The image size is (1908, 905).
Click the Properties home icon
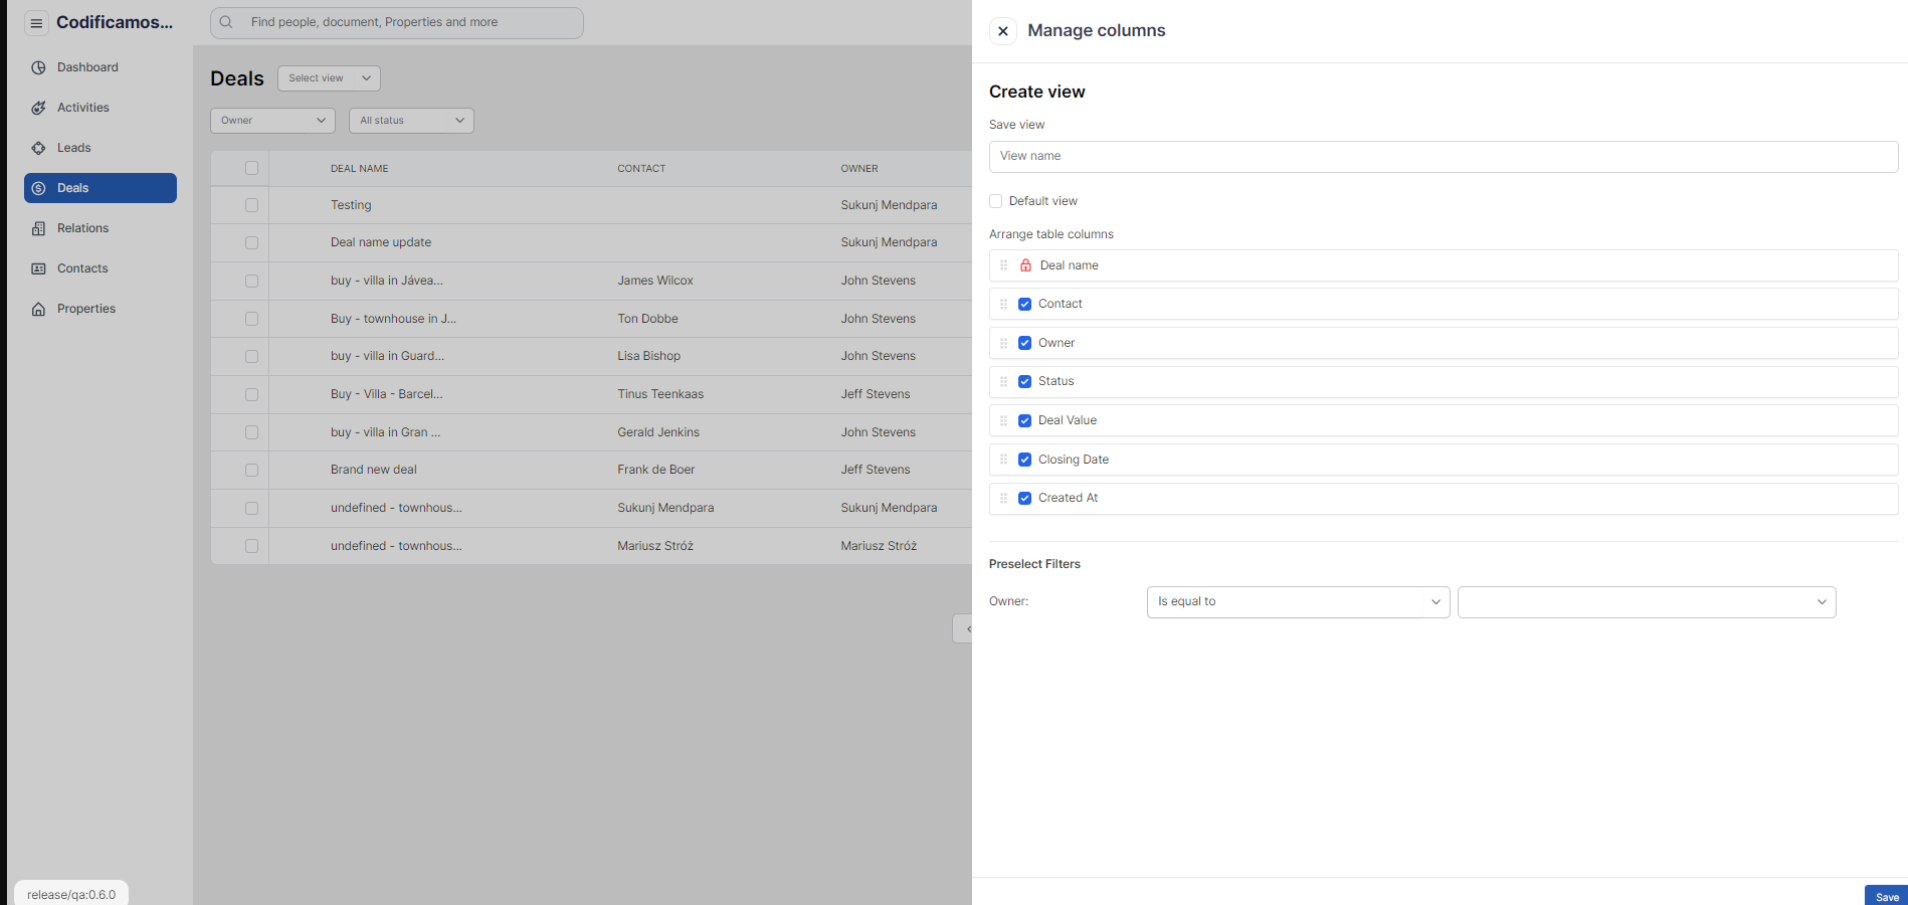(38, 309)
